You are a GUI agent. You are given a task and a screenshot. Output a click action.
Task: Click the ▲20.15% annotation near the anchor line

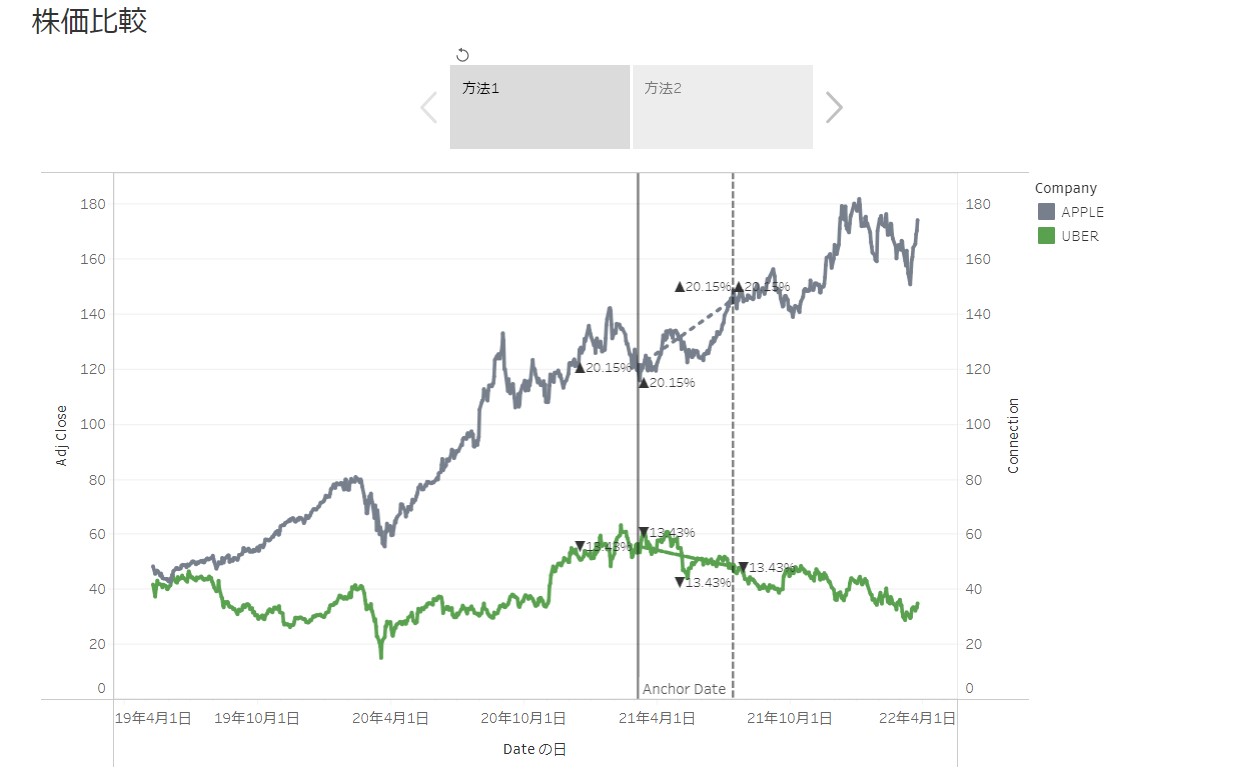pos(666,381)
